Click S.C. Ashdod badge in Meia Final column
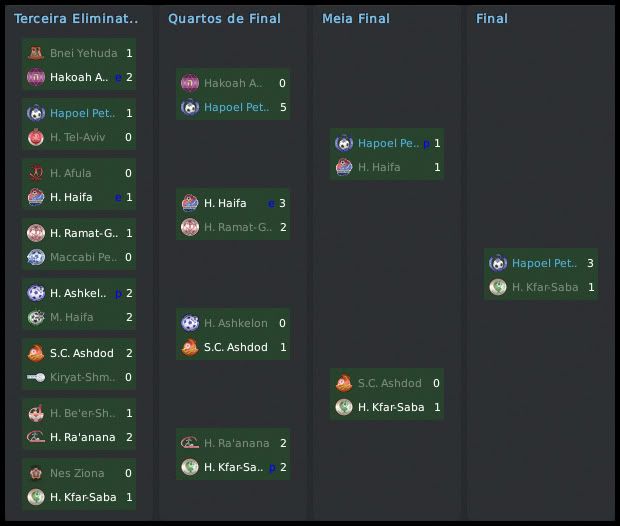Screen dimensions: 620x526 tap(344, 383)
